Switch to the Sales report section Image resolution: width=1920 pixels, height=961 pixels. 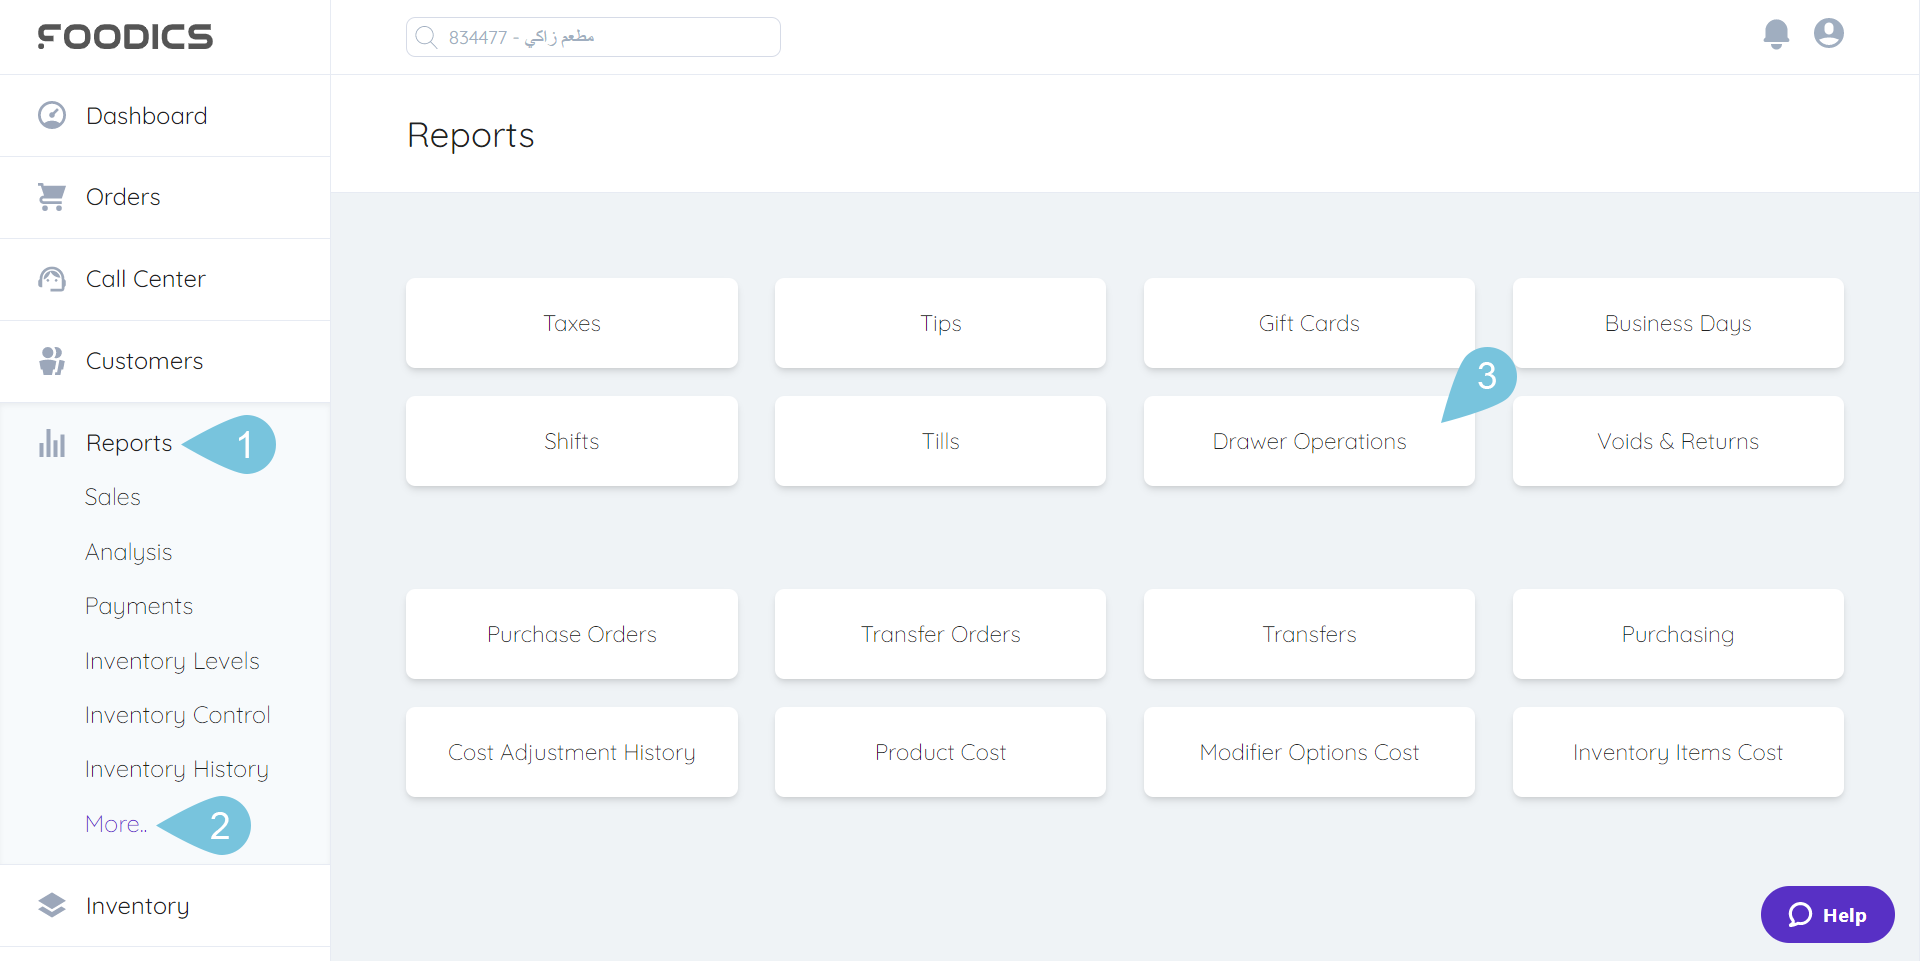112,496
